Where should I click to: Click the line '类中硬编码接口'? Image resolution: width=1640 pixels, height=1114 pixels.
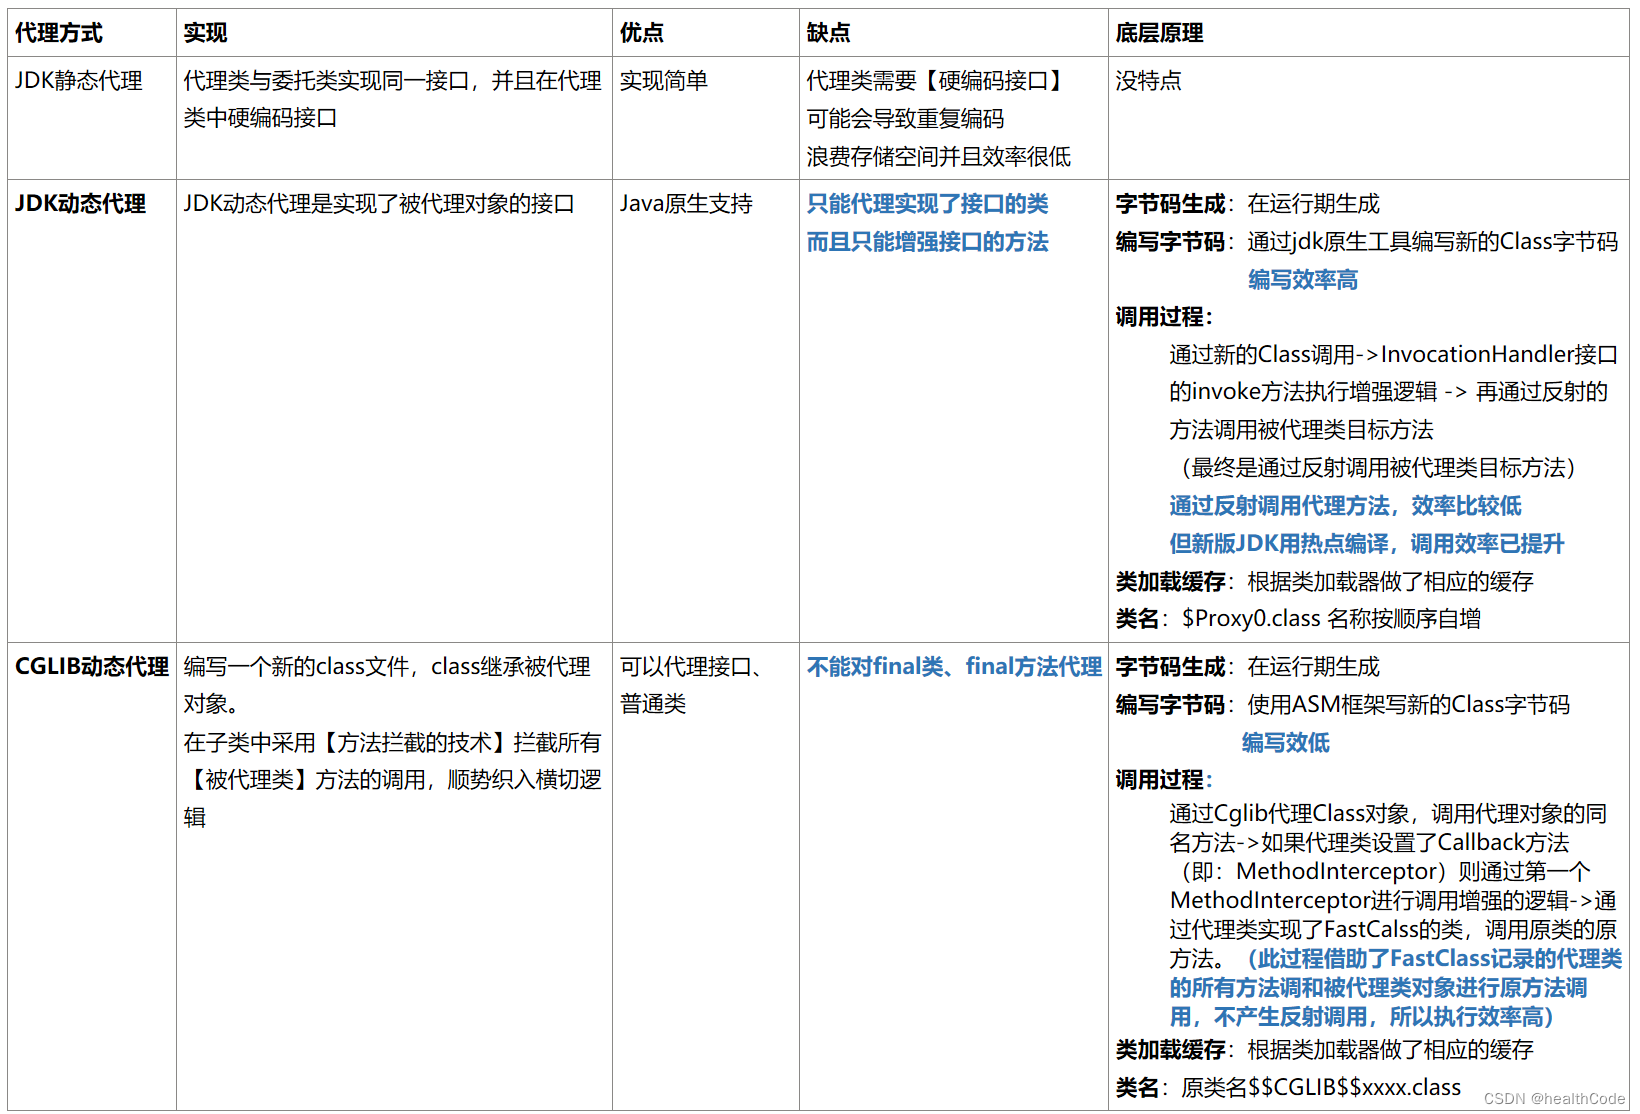coord(260,118)
